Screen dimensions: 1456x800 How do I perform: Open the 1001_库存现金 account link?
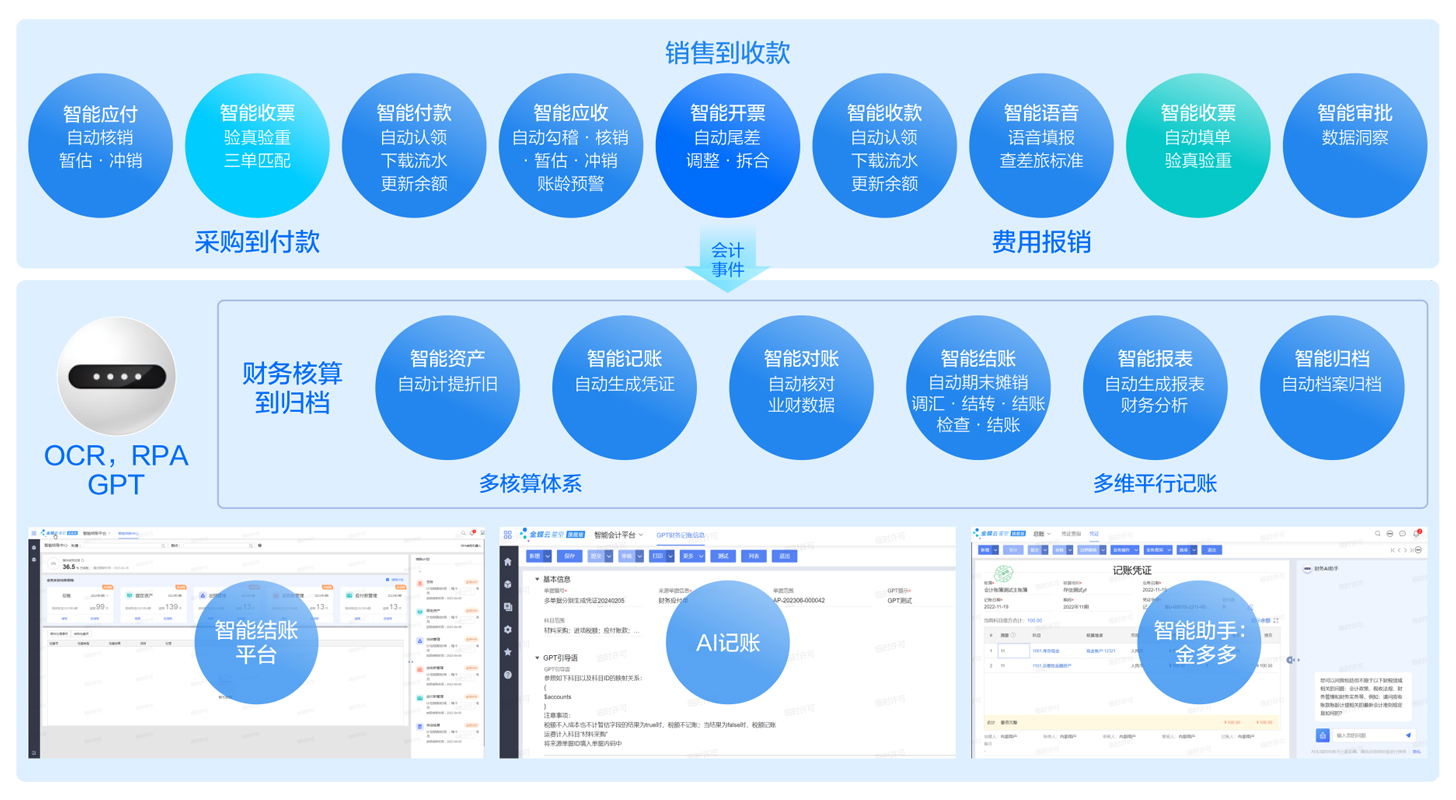tap(1045, 651)
